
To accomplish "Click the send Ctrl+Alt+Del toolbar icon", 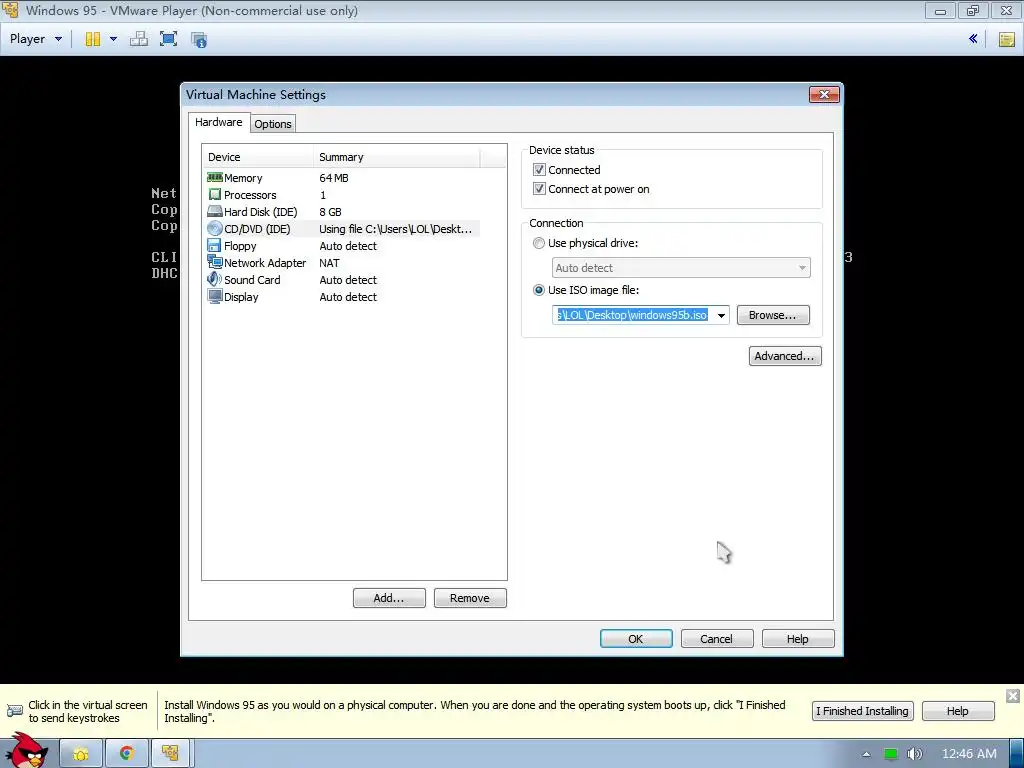I will pos(138,39).
